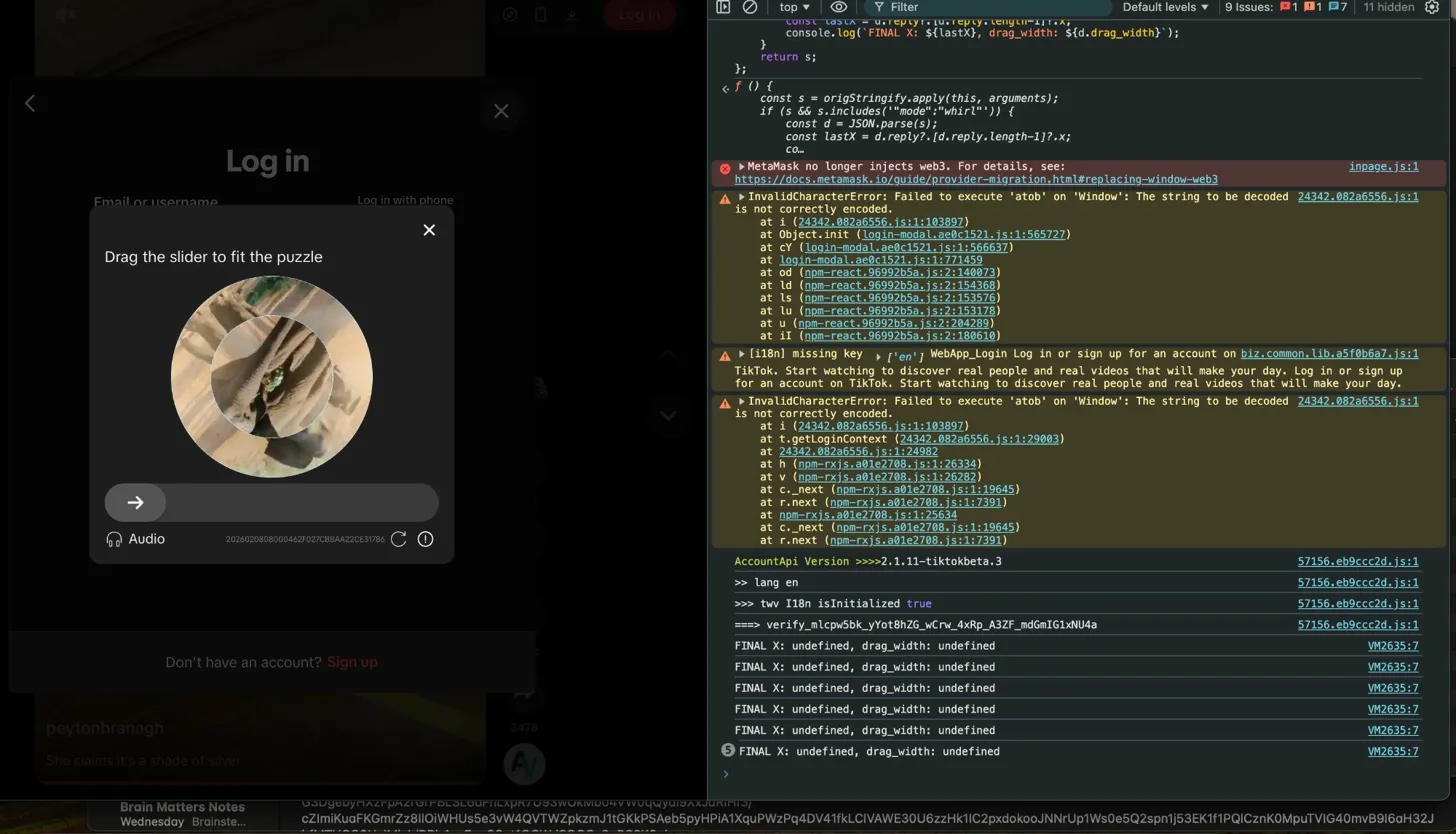
Task: Navigate to next video with down chevron
Action: (667, 414)
